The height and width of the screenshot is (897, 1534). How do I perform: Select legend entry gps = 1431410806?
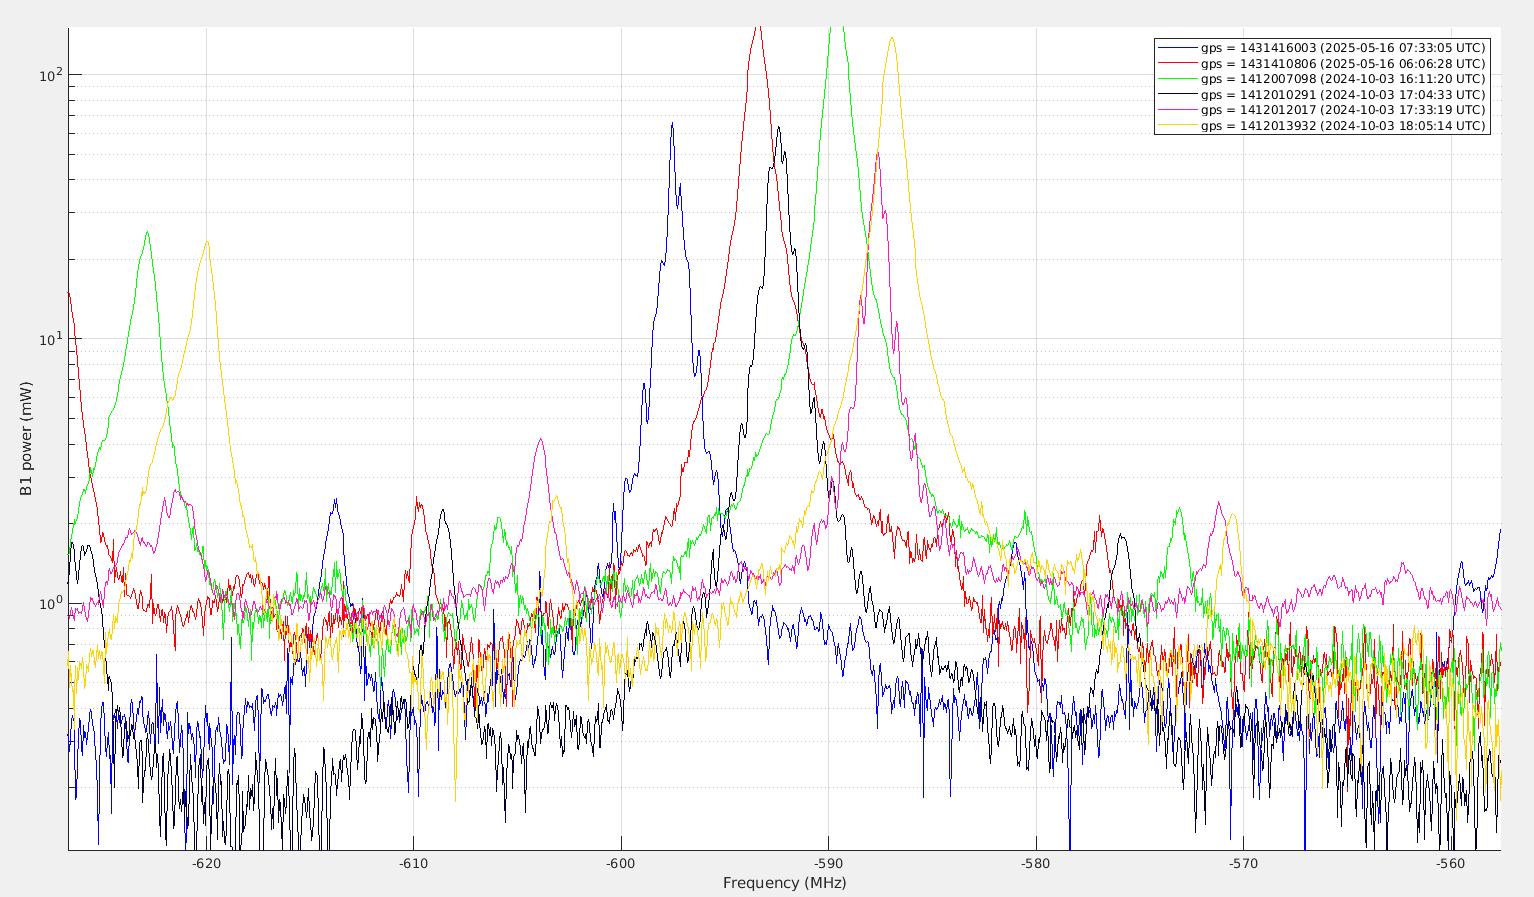pos(1343,63)
